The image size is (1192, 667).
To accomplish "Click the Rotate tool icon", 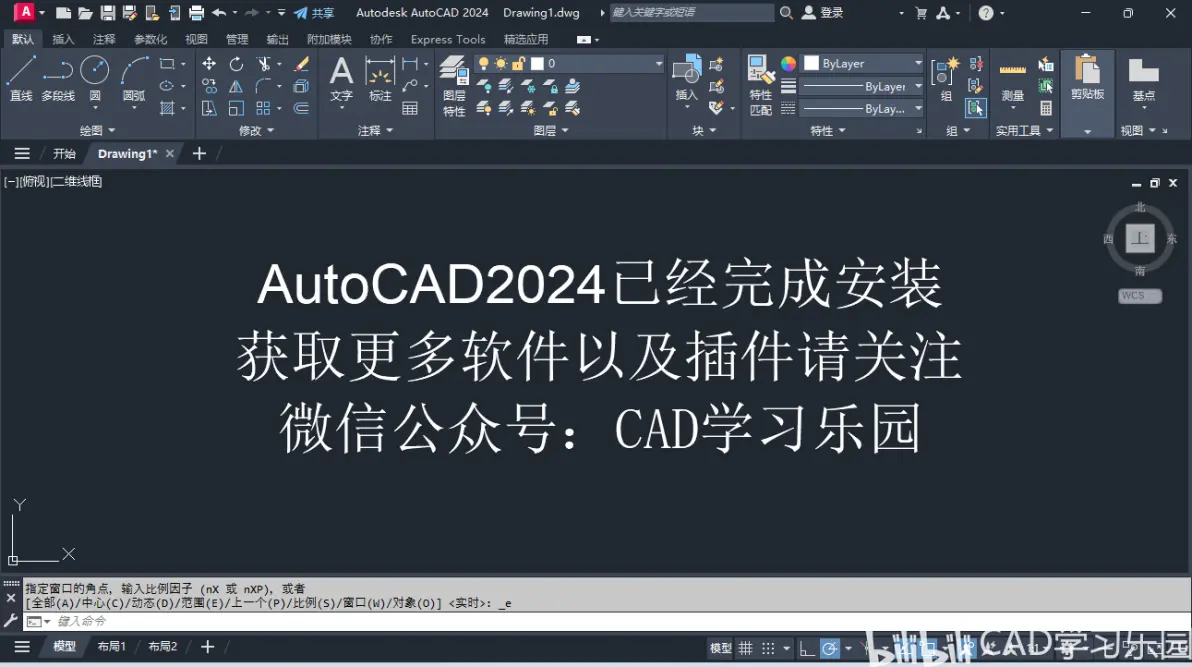I will (x=236, y=64).
